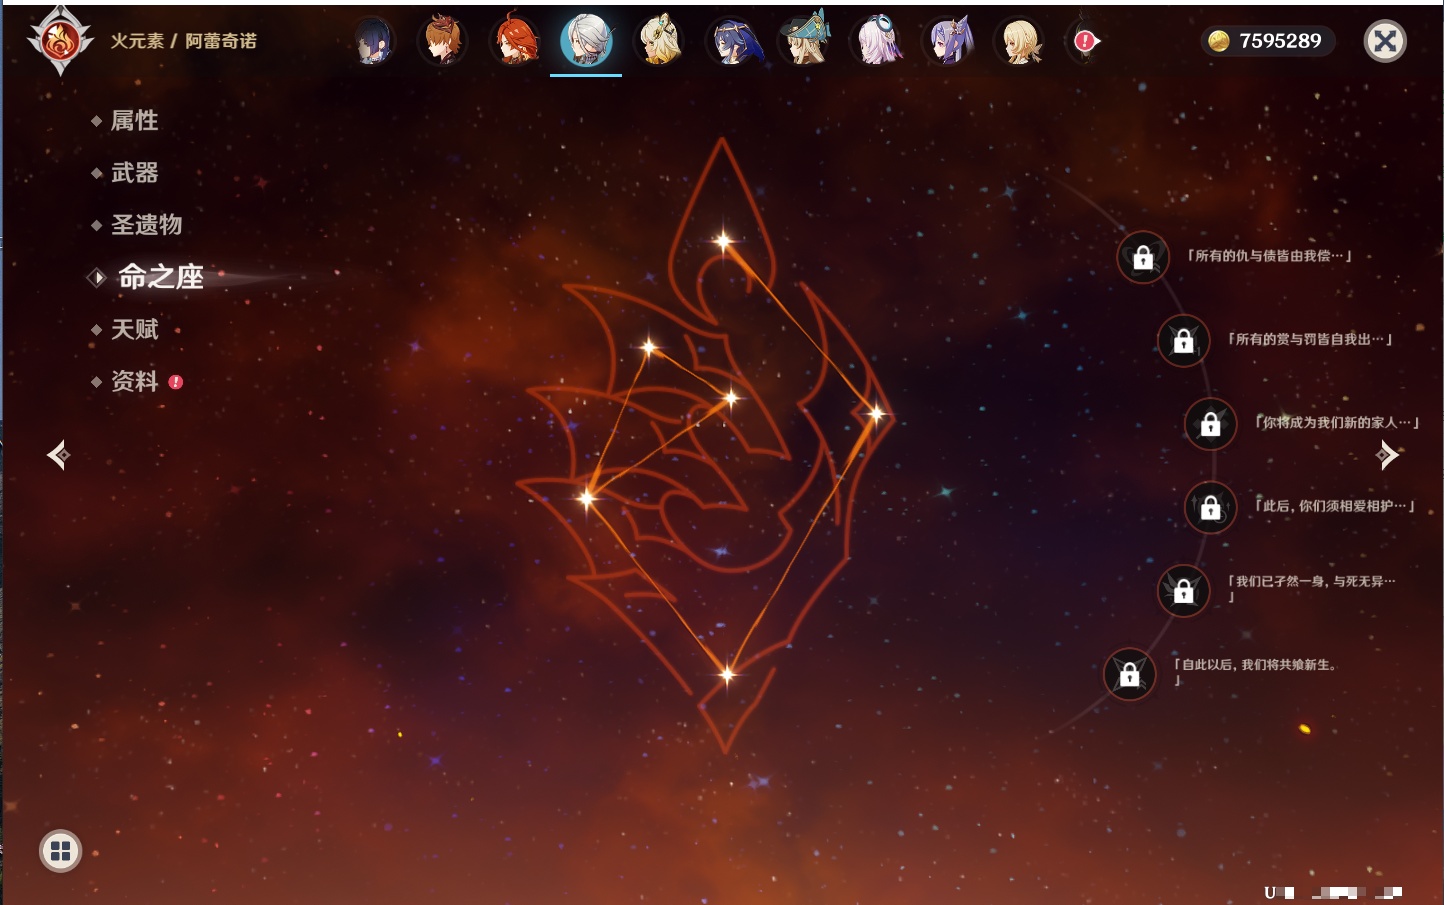The height and width of the screenshot is (905, 1444).
Task: Click the Mora amount 7595289
Action: pyautogui.click(x=1280, y=41)
